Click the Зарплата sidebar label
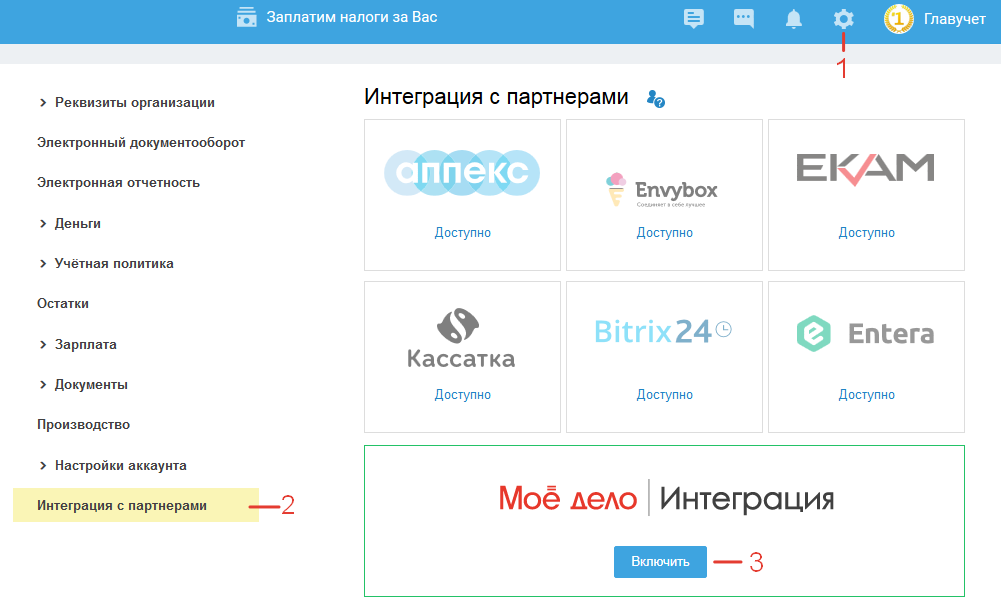Image resolution: width=1001 pixels, height=606 pixels. click(86, 345)
